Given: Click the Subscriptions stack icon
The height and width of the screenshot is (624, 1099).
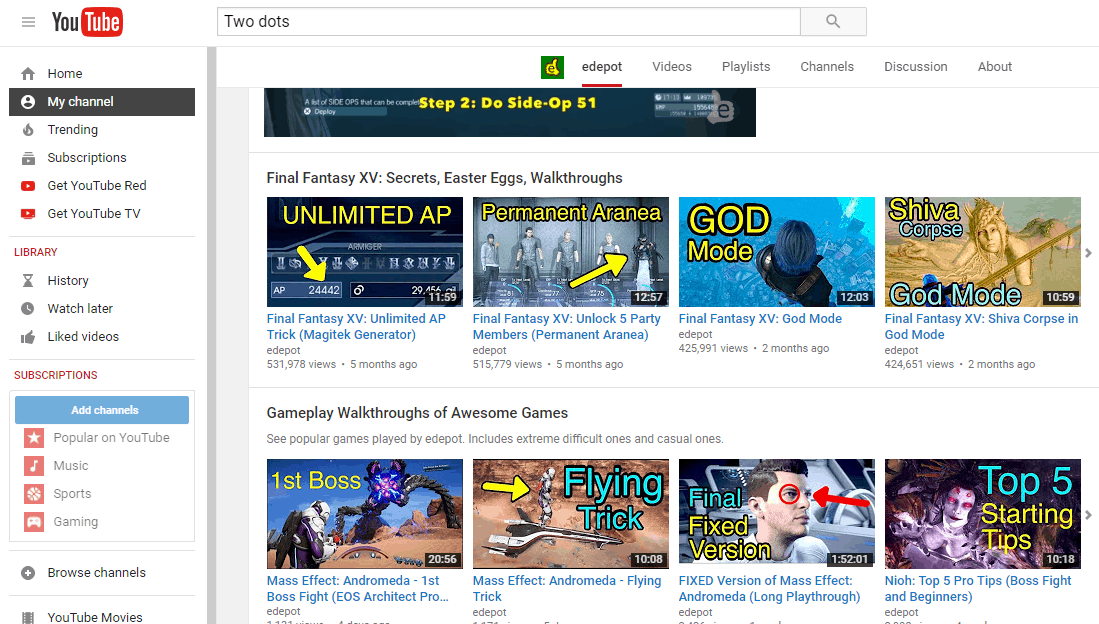Looking at the screenshot, I should click(28, 158).
